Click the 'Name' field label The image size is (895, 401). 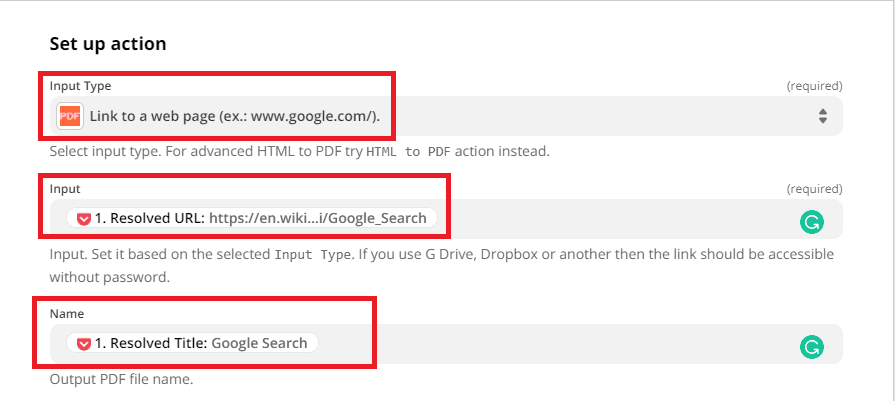[66, 313]
